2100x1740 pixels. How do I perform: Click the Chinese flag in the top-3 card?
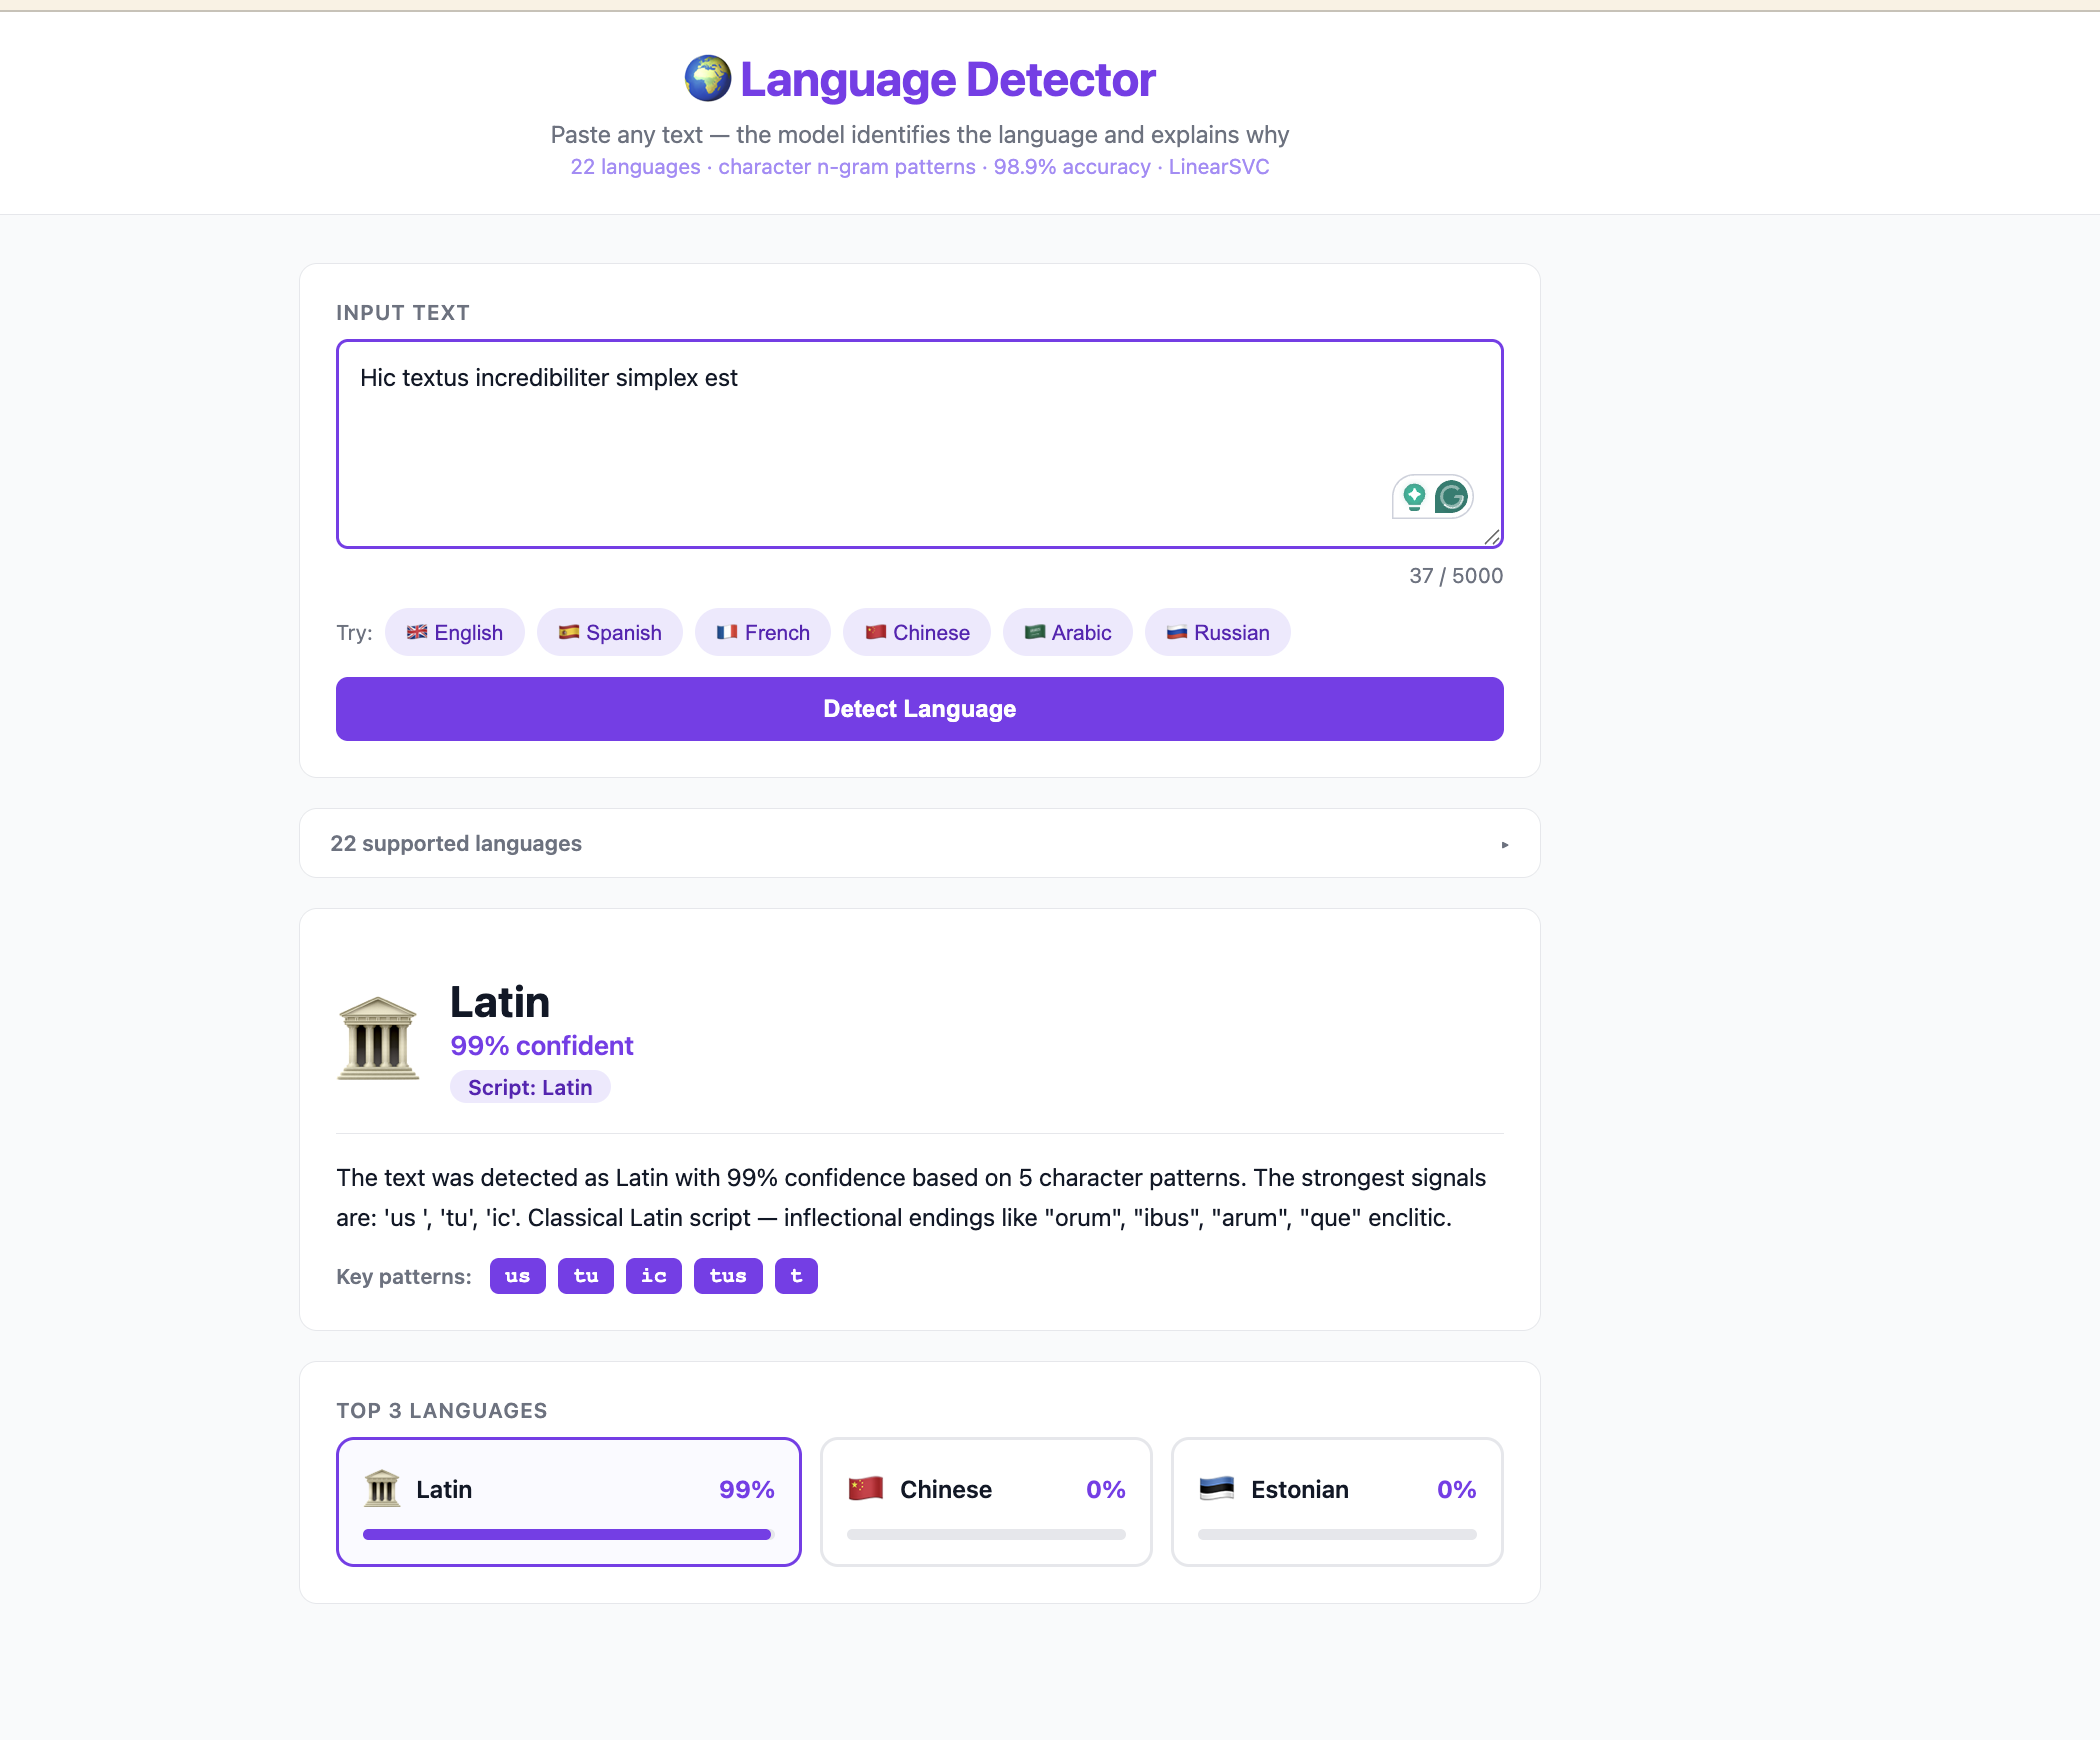pos(866,1489)
